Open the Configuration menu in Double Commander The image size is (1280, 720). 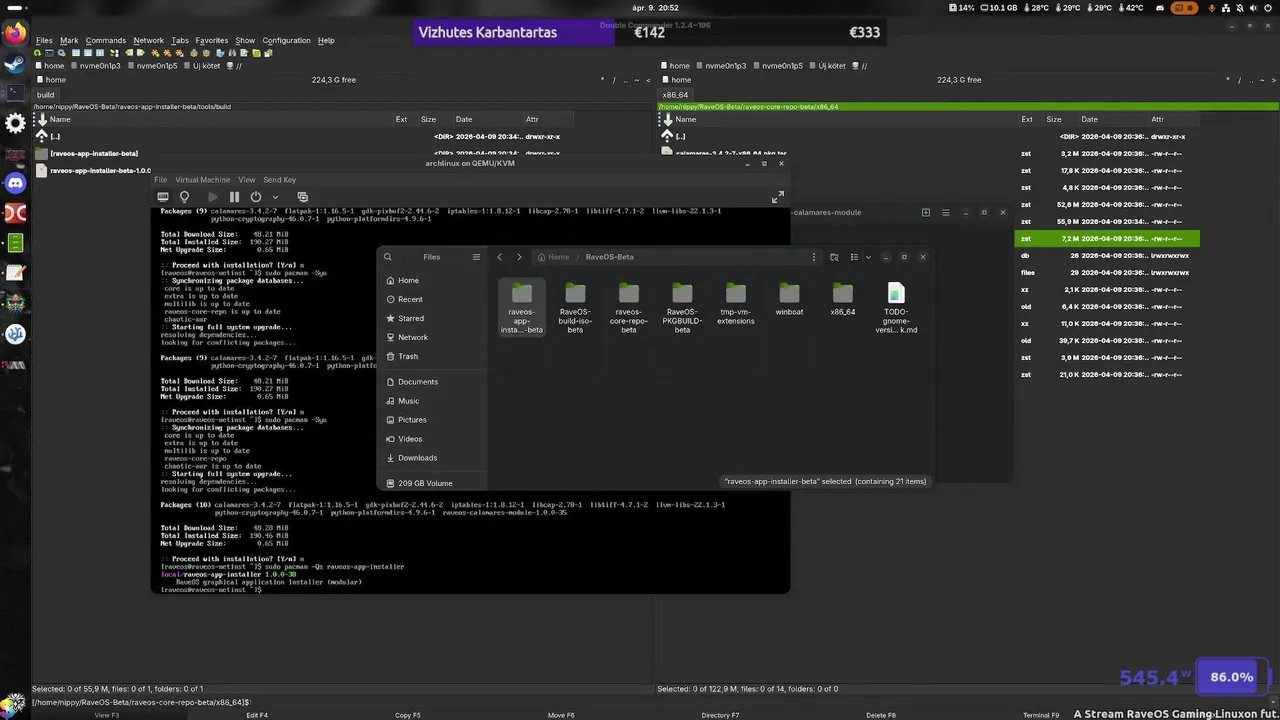tap(287, 41)
